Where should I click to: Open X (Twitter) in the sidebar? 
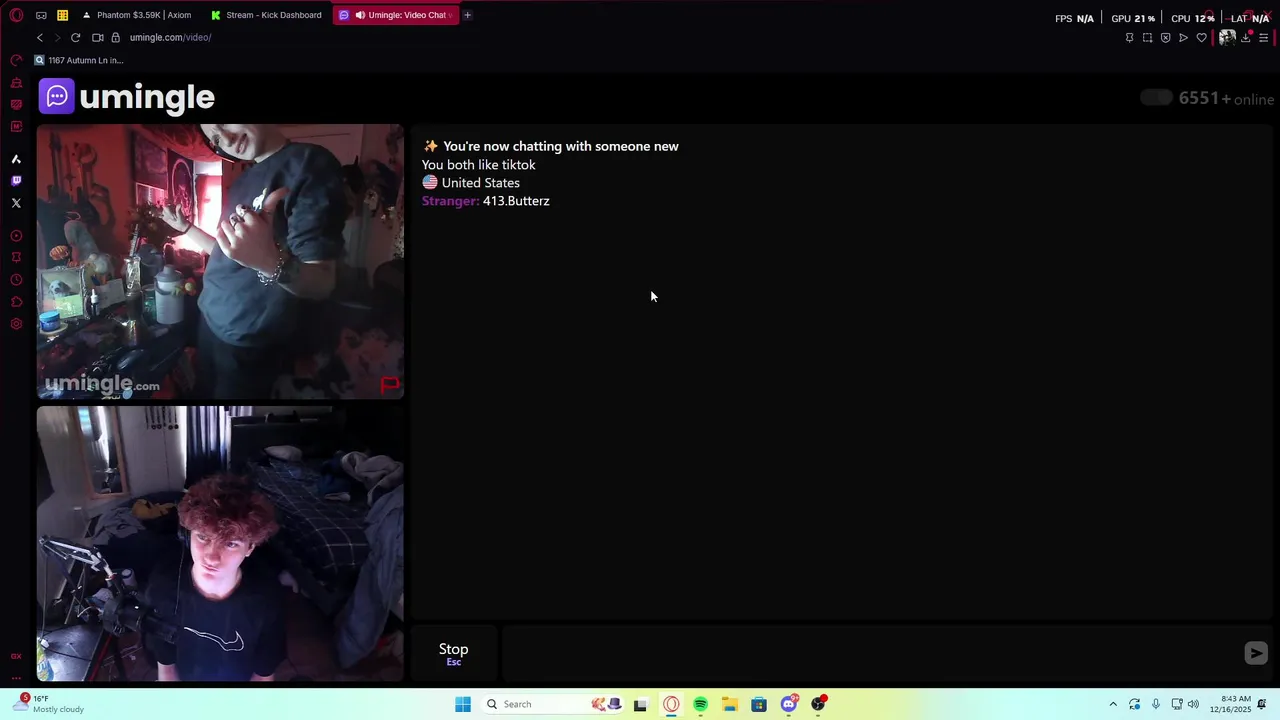coord(16,203)
